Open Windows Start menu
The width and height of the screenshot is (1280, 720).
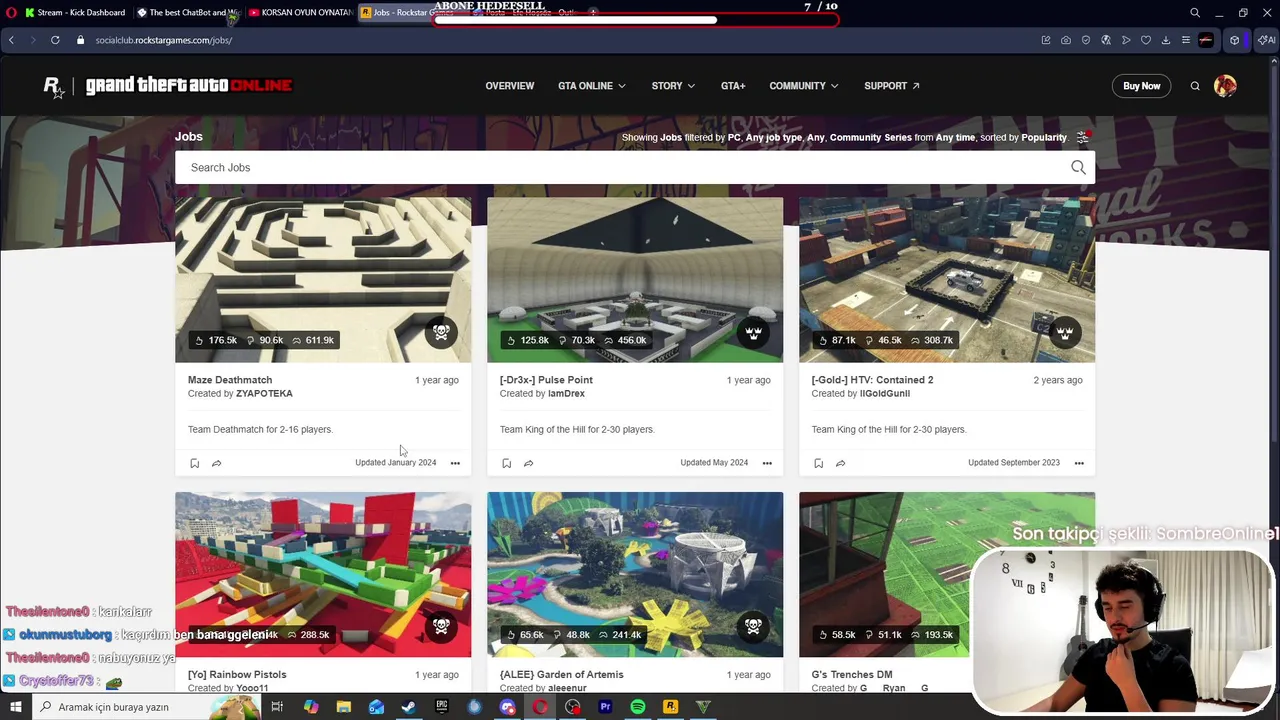coord(15,707)
